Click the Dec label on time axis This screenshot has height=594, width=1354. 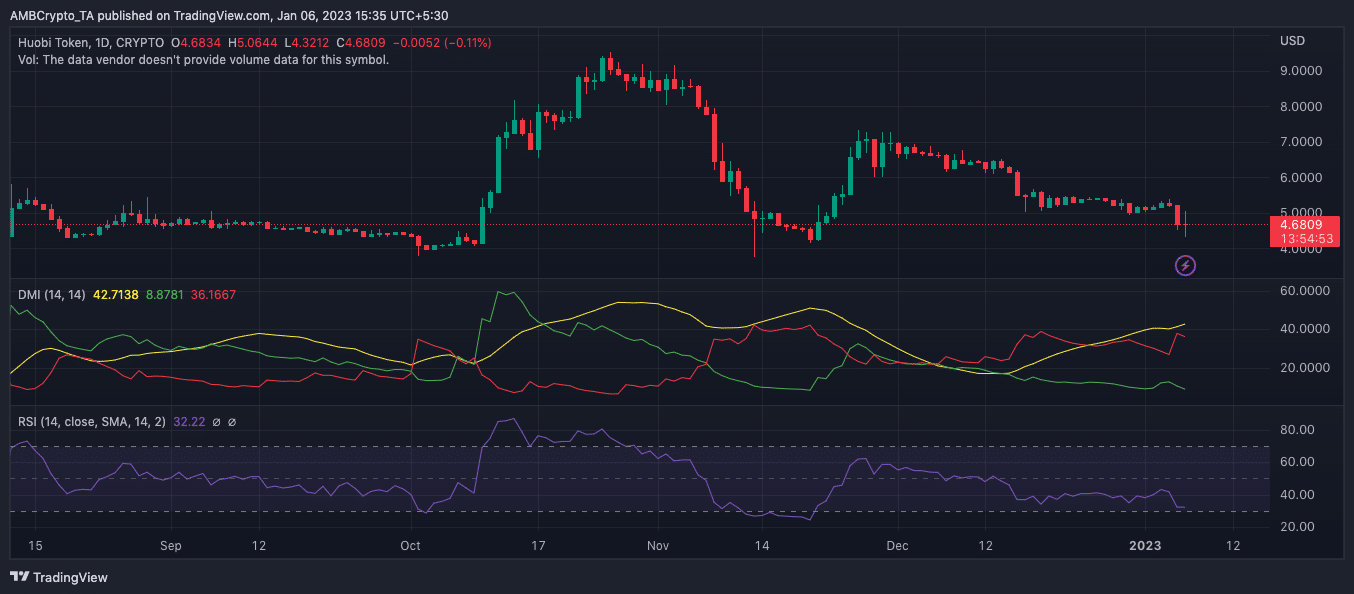pyautogui.click(x=898, y=546)
